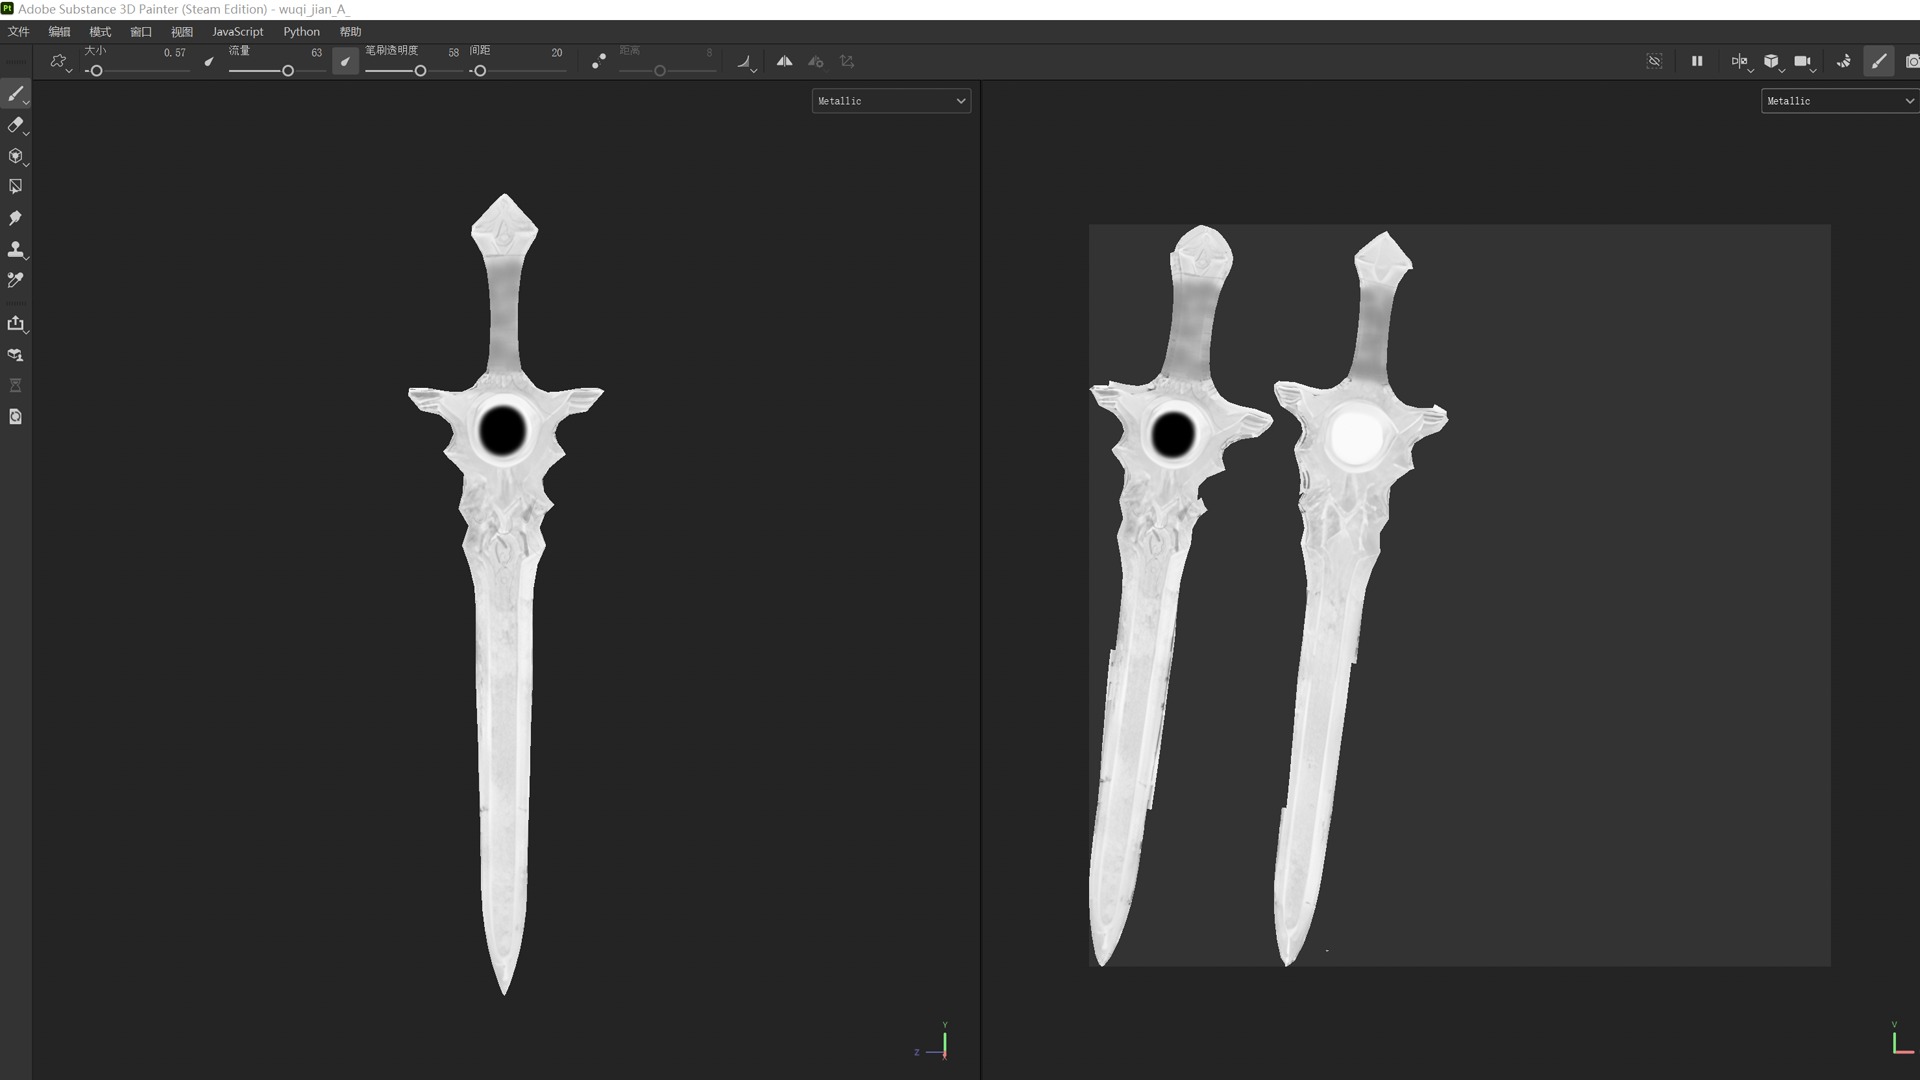The image size is (1920, 1080).
Task: Toggle lazy mouse option
Action: 598,61
